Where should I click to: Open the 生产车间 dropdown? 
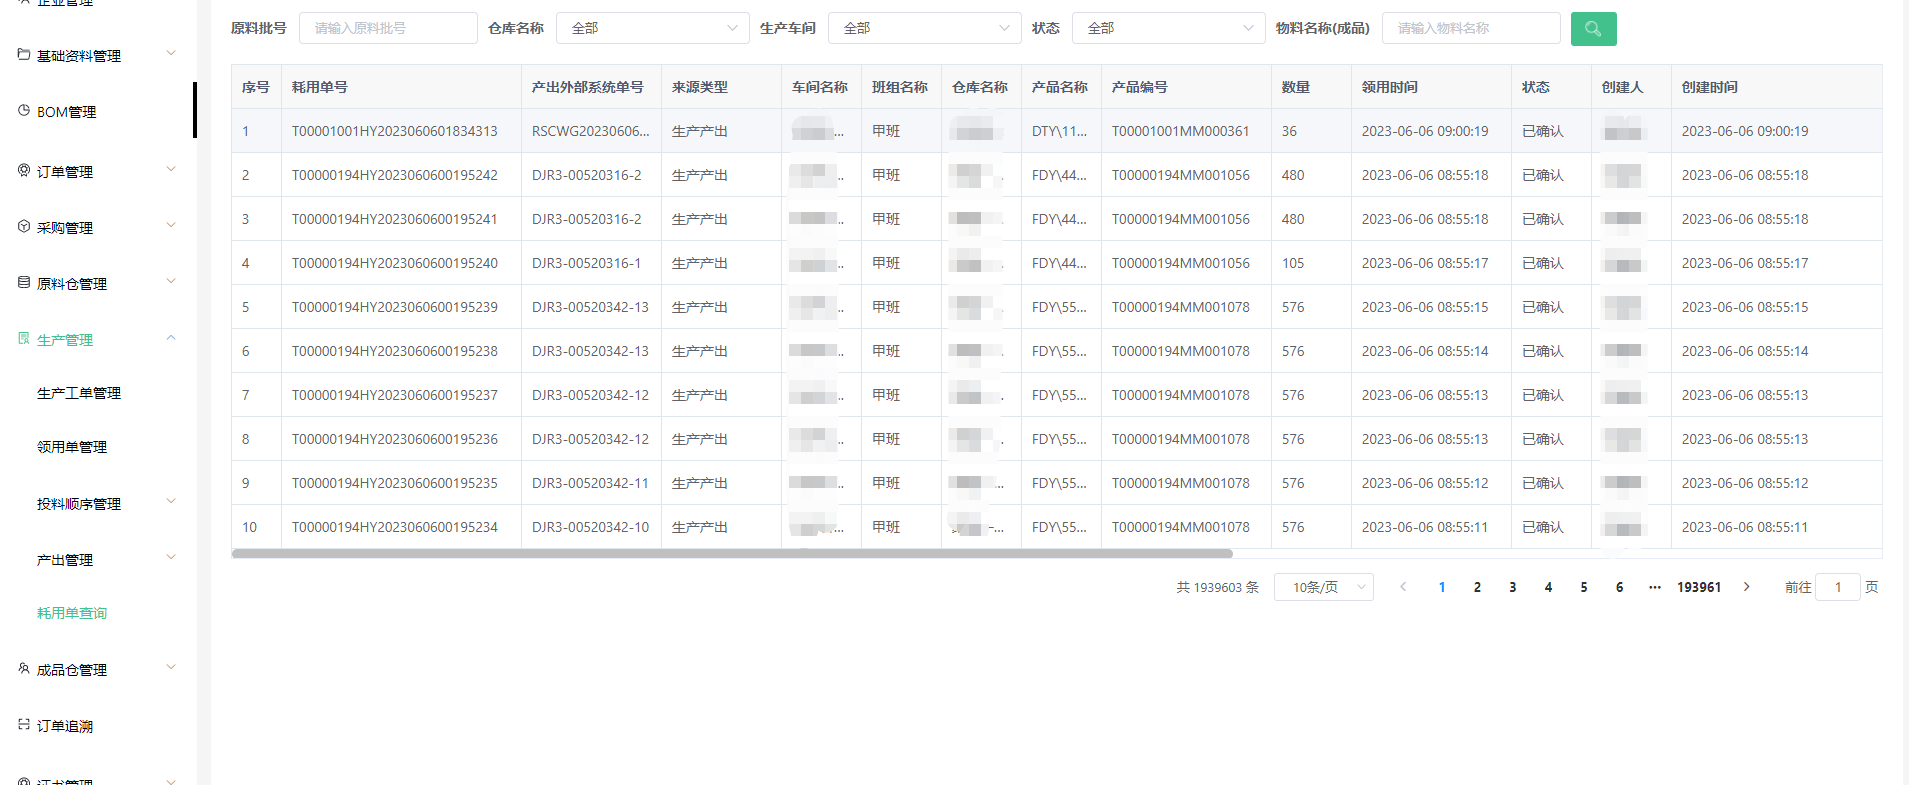(924, 29)
